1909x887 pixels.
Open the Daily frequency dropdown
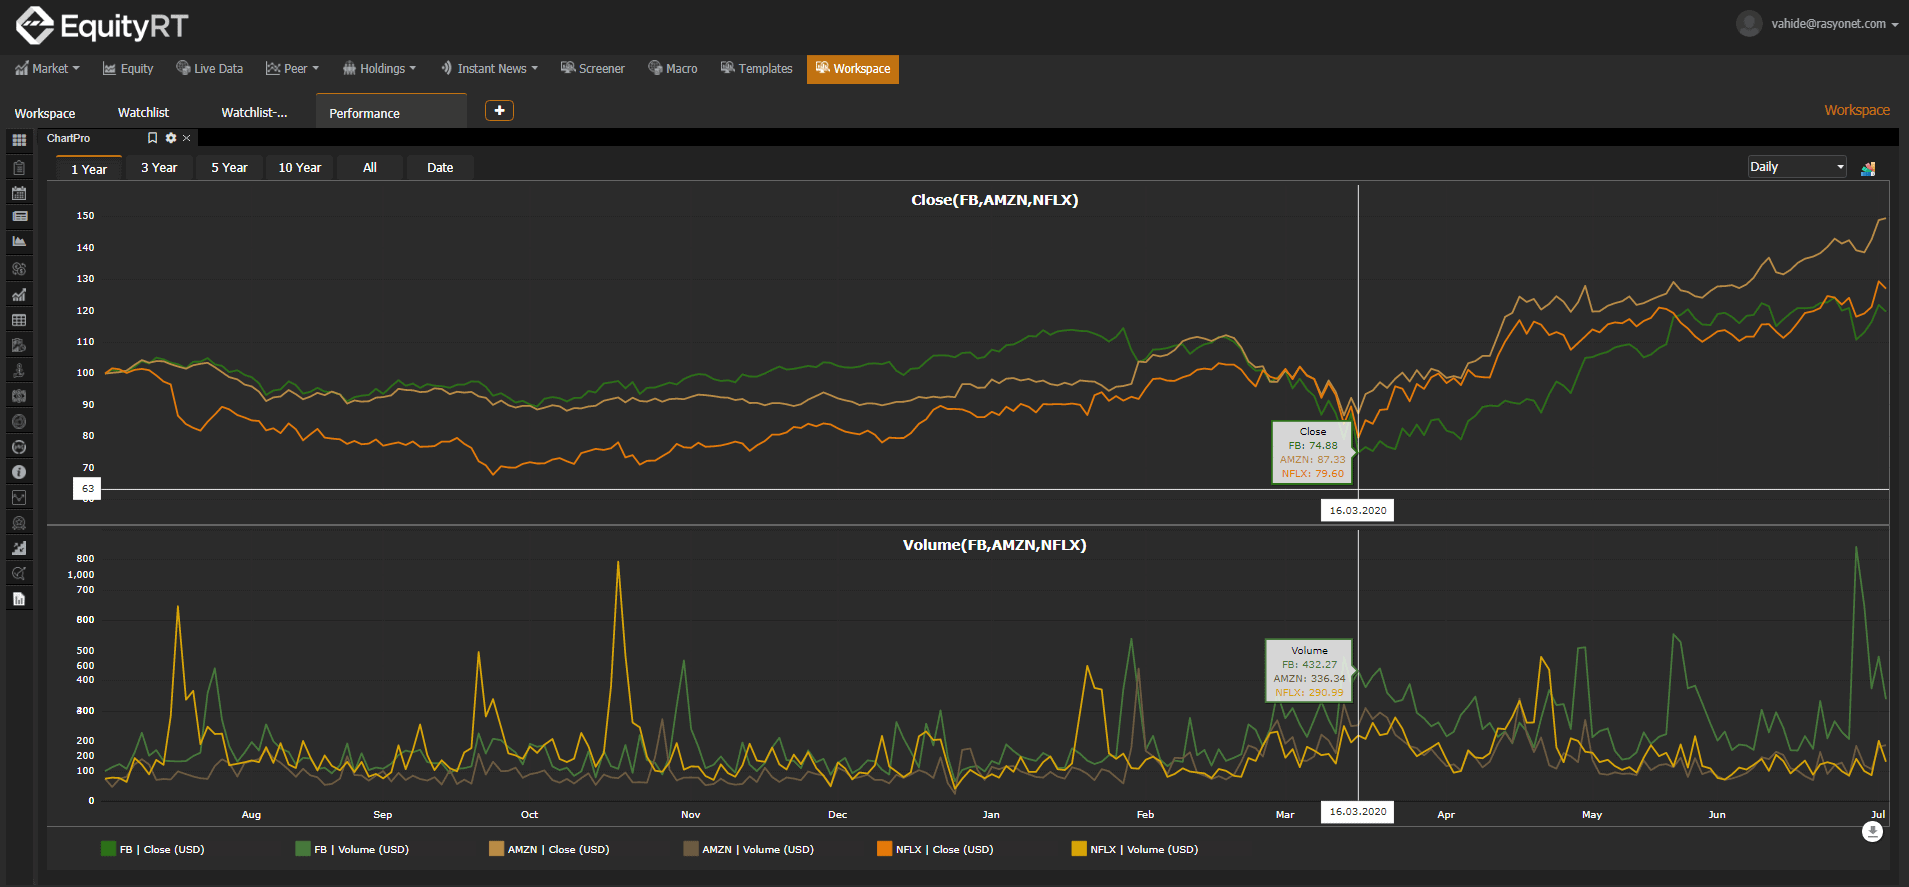pyautogui.click(x=1797, y=167)
